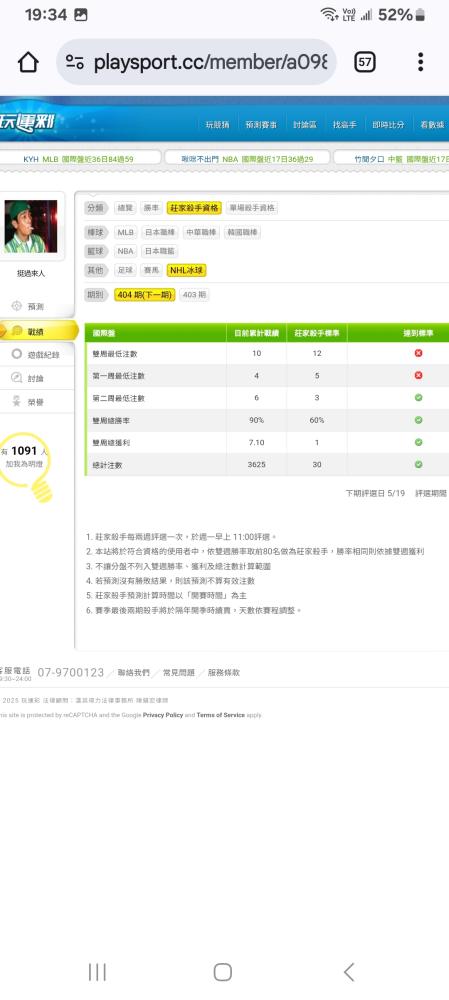449x1000 pixels.
Task: Open 預測賽事 in the top navigation
Action: [261, 125]
